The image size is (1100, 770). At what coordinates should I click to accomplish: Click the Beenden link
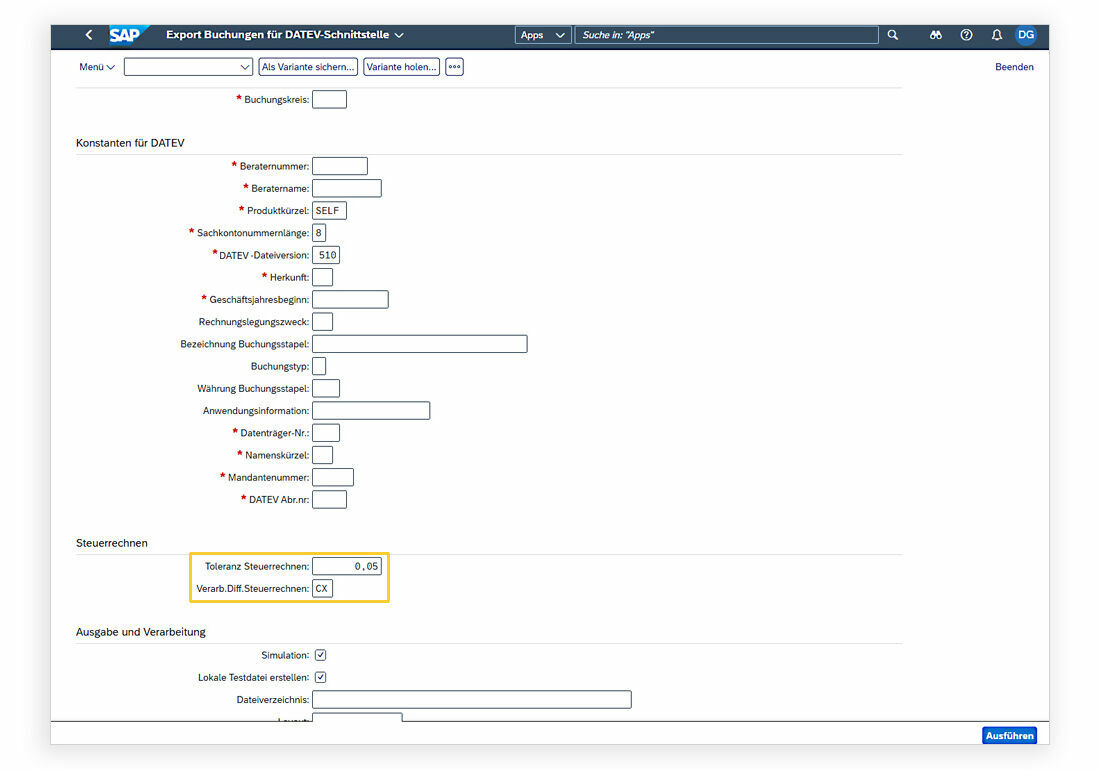(x=1014, y=67)
